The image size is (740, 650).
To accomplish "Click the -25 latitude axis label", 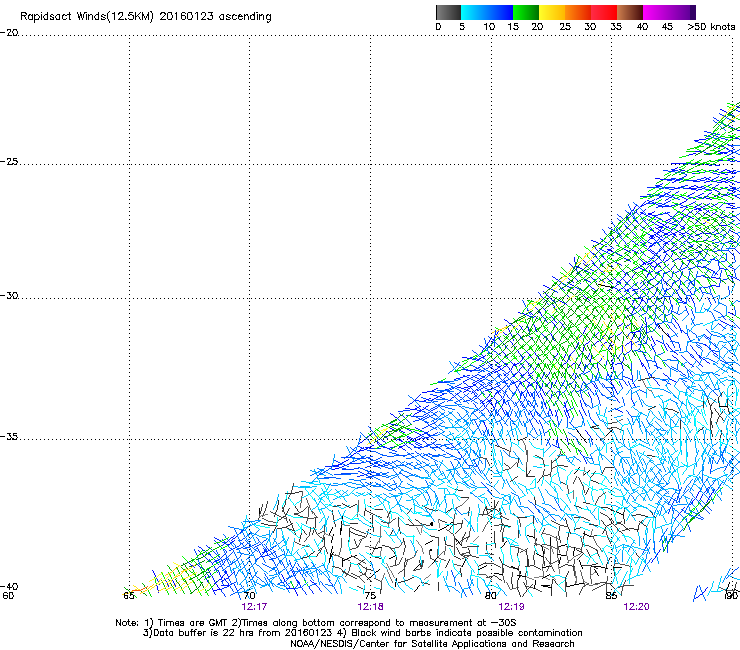I will click(x=9, y=161).
